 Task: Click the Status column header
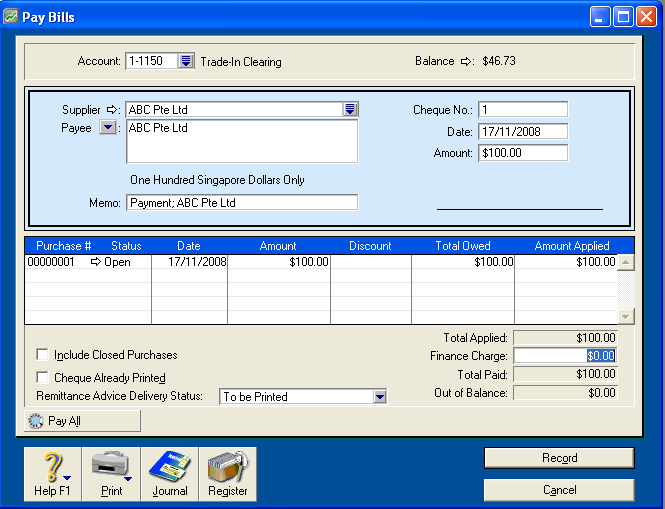coord(126,246)
